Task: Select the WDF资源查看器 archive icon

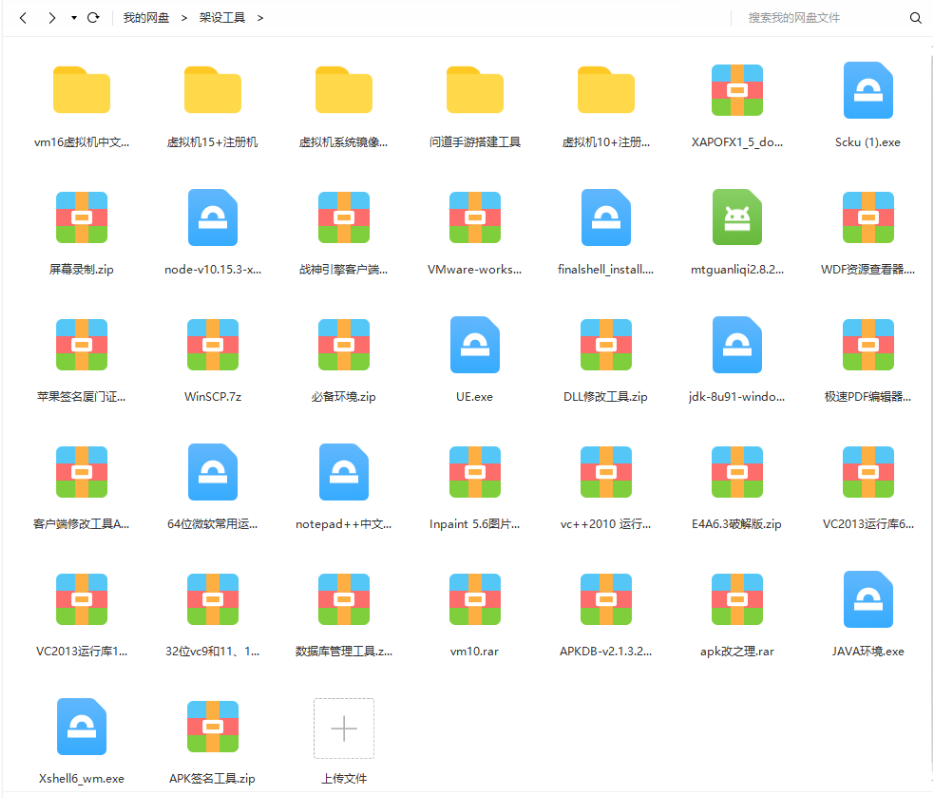Action: (x=868, y=217)
